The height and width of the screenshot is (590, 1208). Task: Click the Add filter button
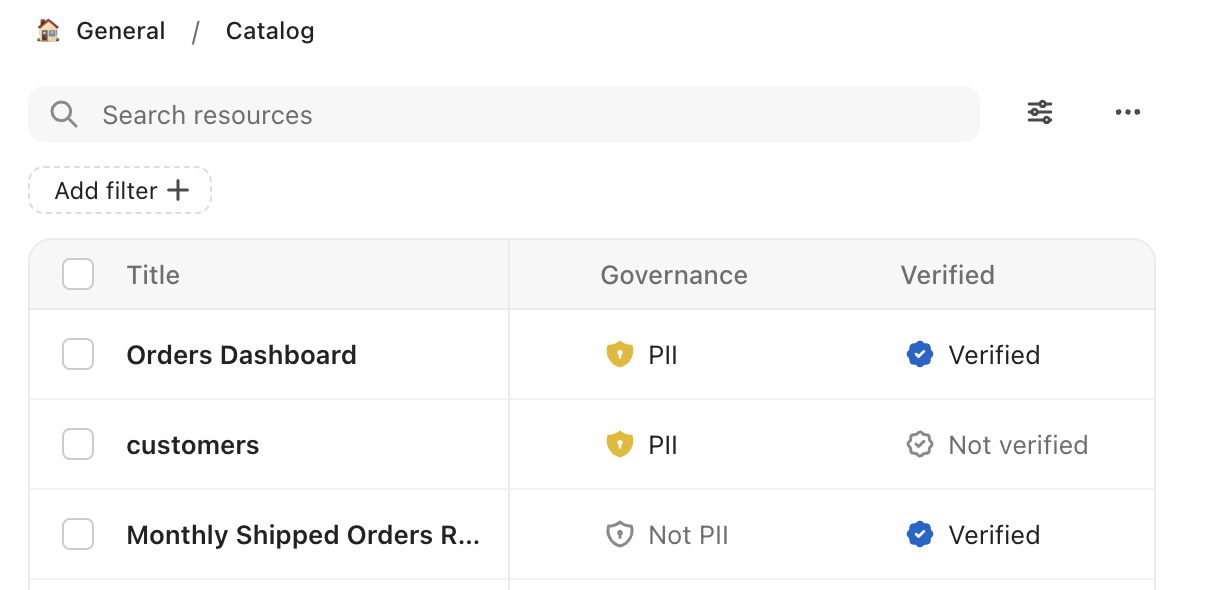point(120,191)
